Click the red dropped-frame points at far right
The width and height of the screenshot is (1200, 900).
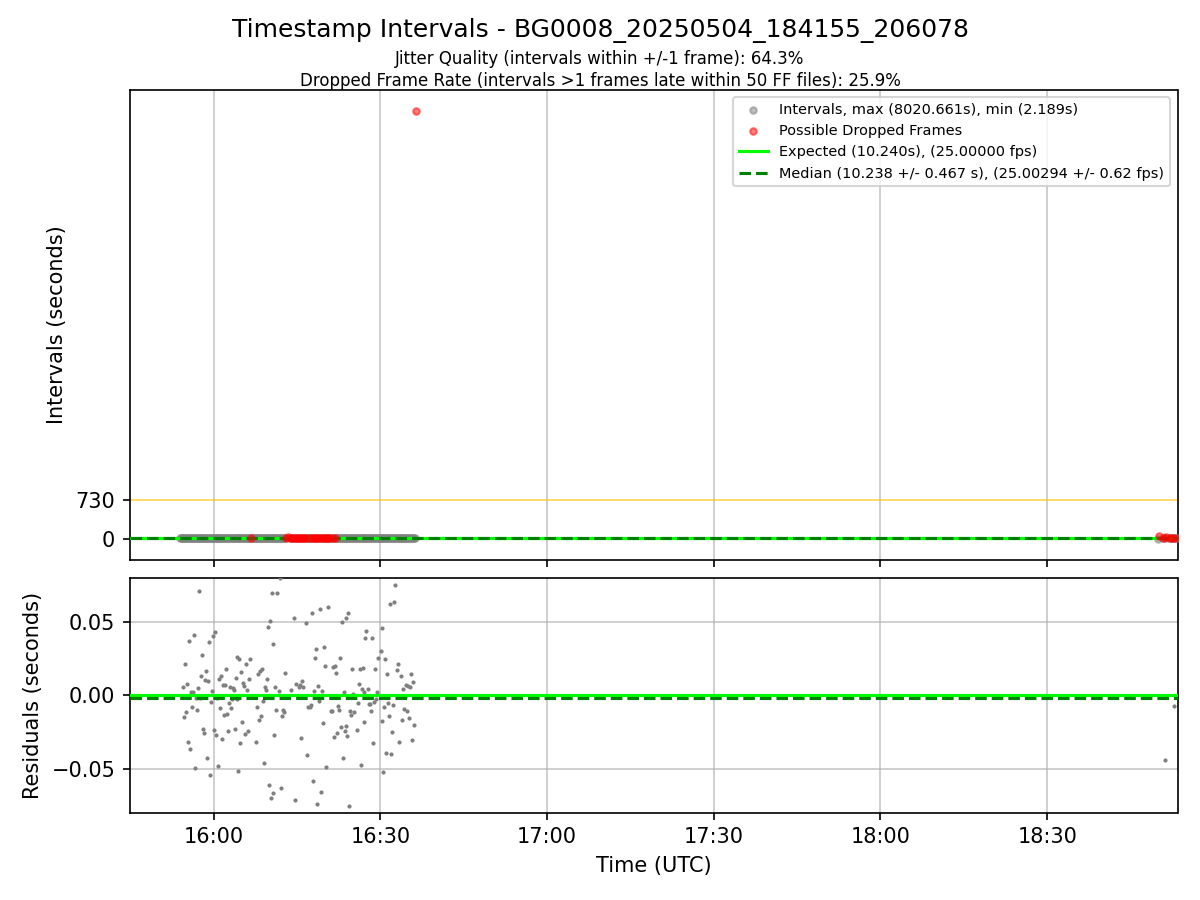point(1167,538)
